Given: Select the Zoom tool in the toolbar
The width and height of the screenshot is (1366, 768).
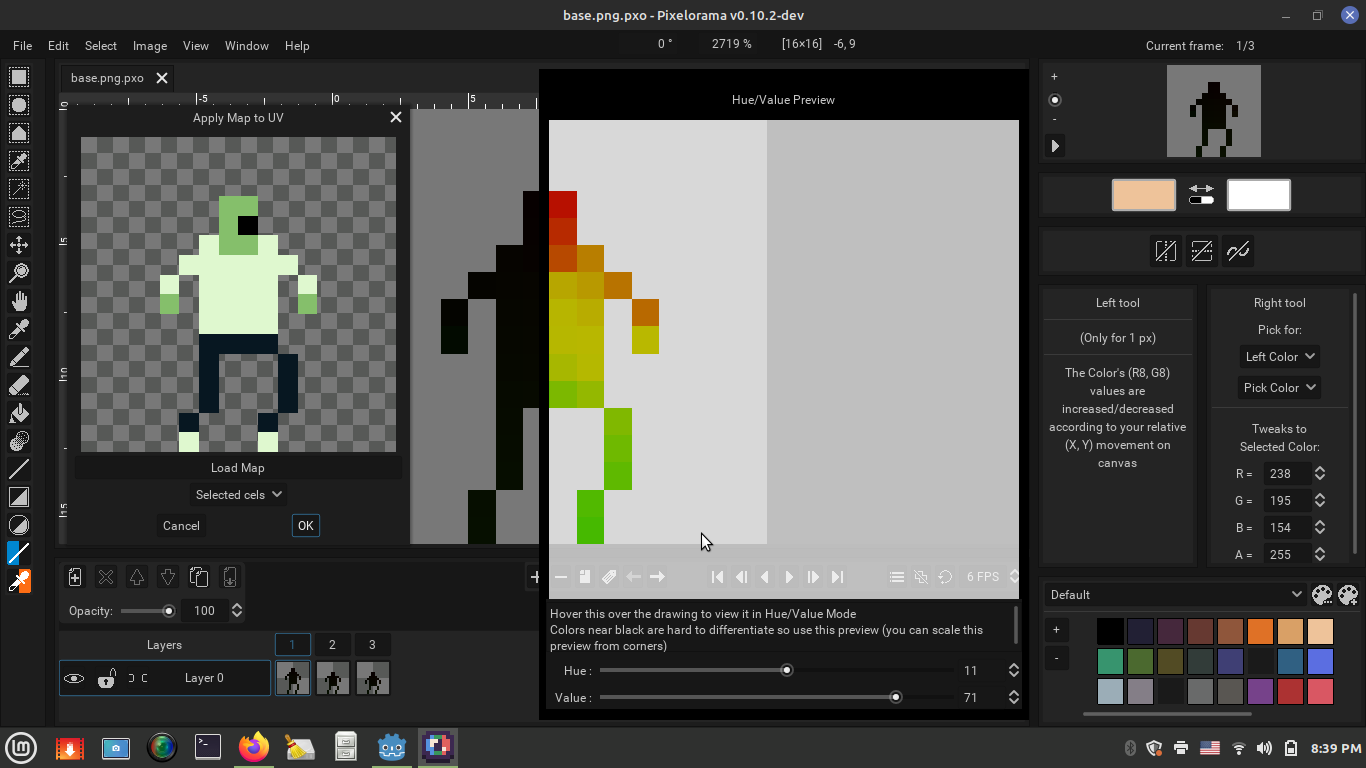Looking at the screenshot, I should (x=18, y=271).
